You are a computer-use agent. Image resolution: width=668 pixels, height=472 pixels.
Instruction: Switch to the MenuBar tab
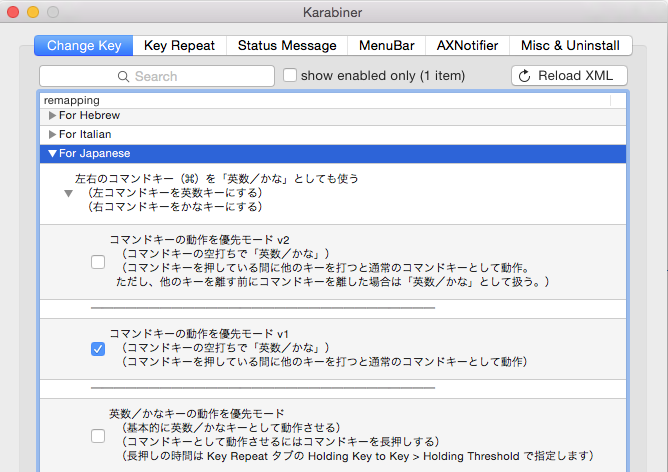coord(386,46)
